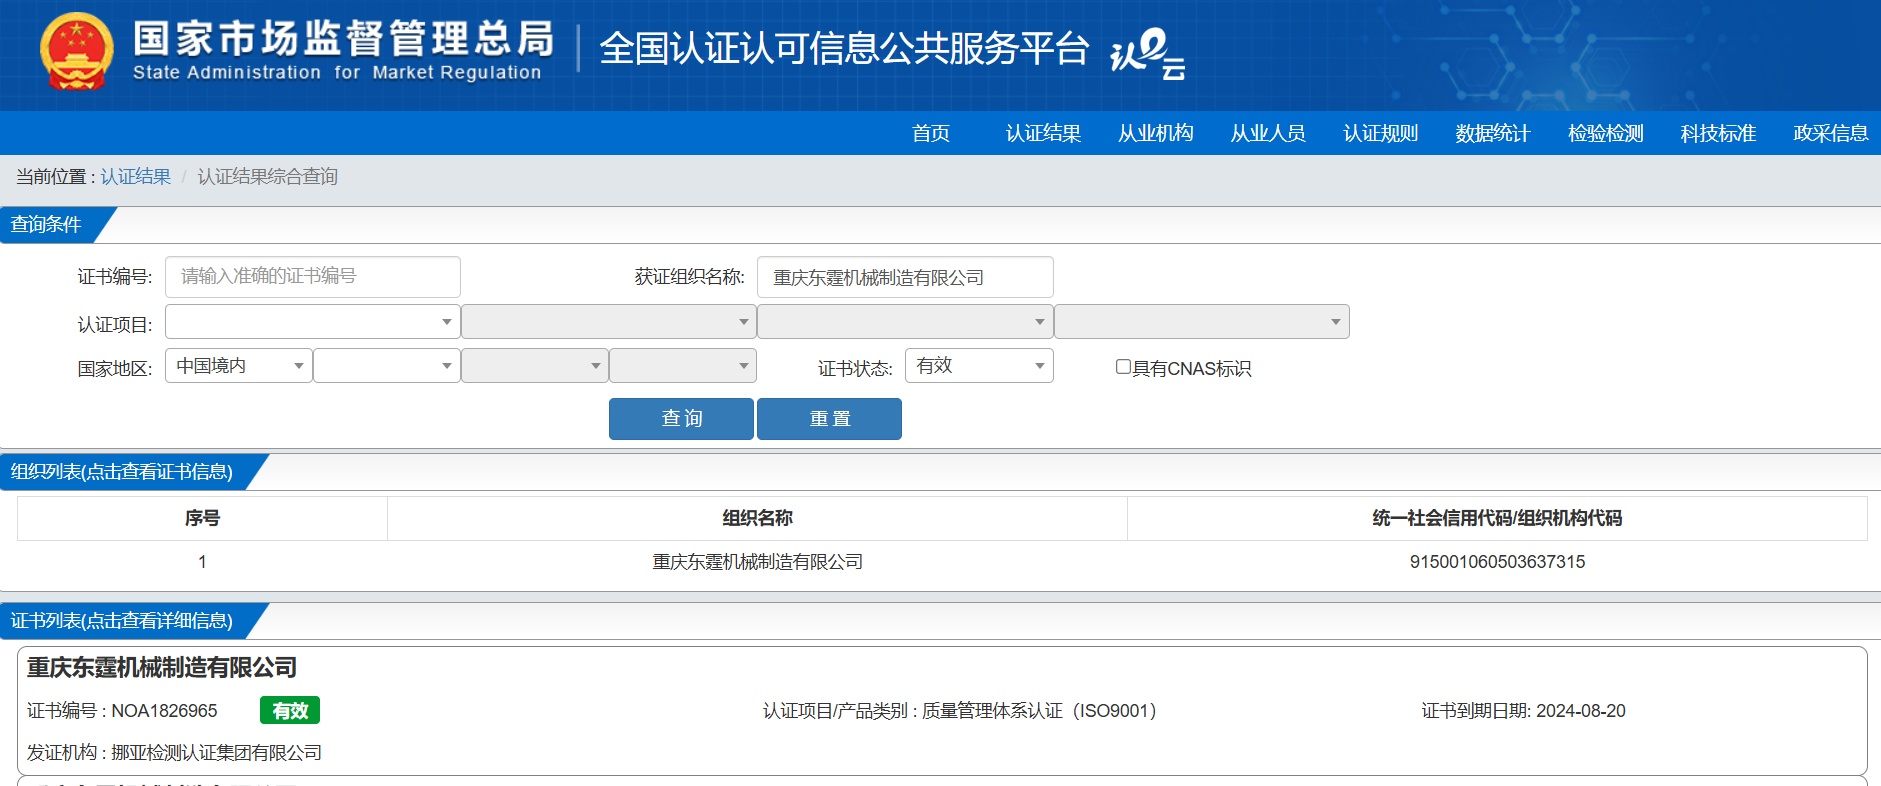Open the 政采信息 navigation item
This screenshot has height=786, width=1881.
(1831, 133)
